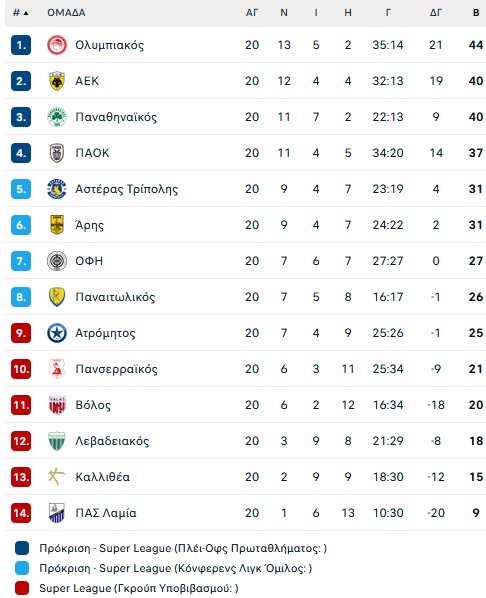Click the ΠΑΣ Λαμία team badge

click(x=57, y=513)
